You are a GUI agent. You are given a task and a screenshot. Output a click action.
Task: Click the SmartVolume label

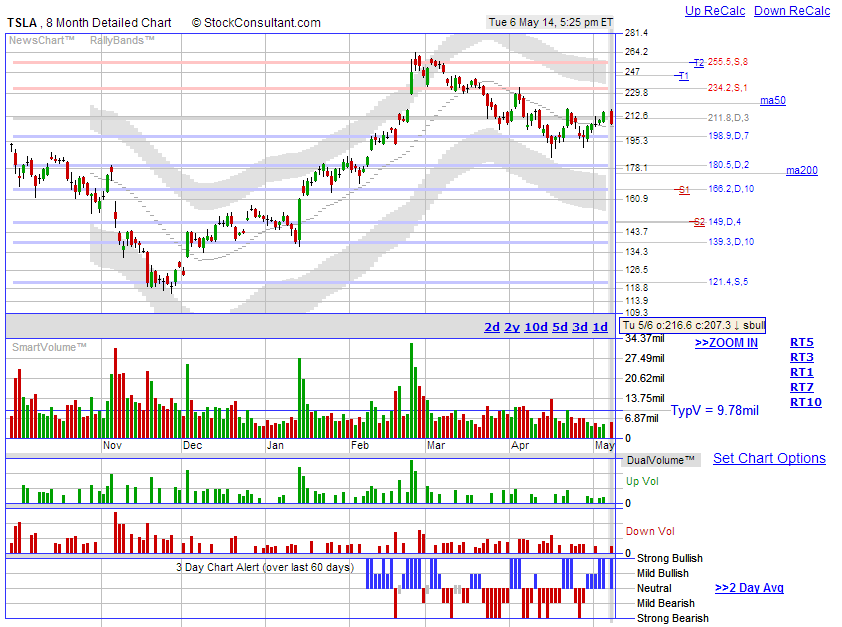(49, 347)
